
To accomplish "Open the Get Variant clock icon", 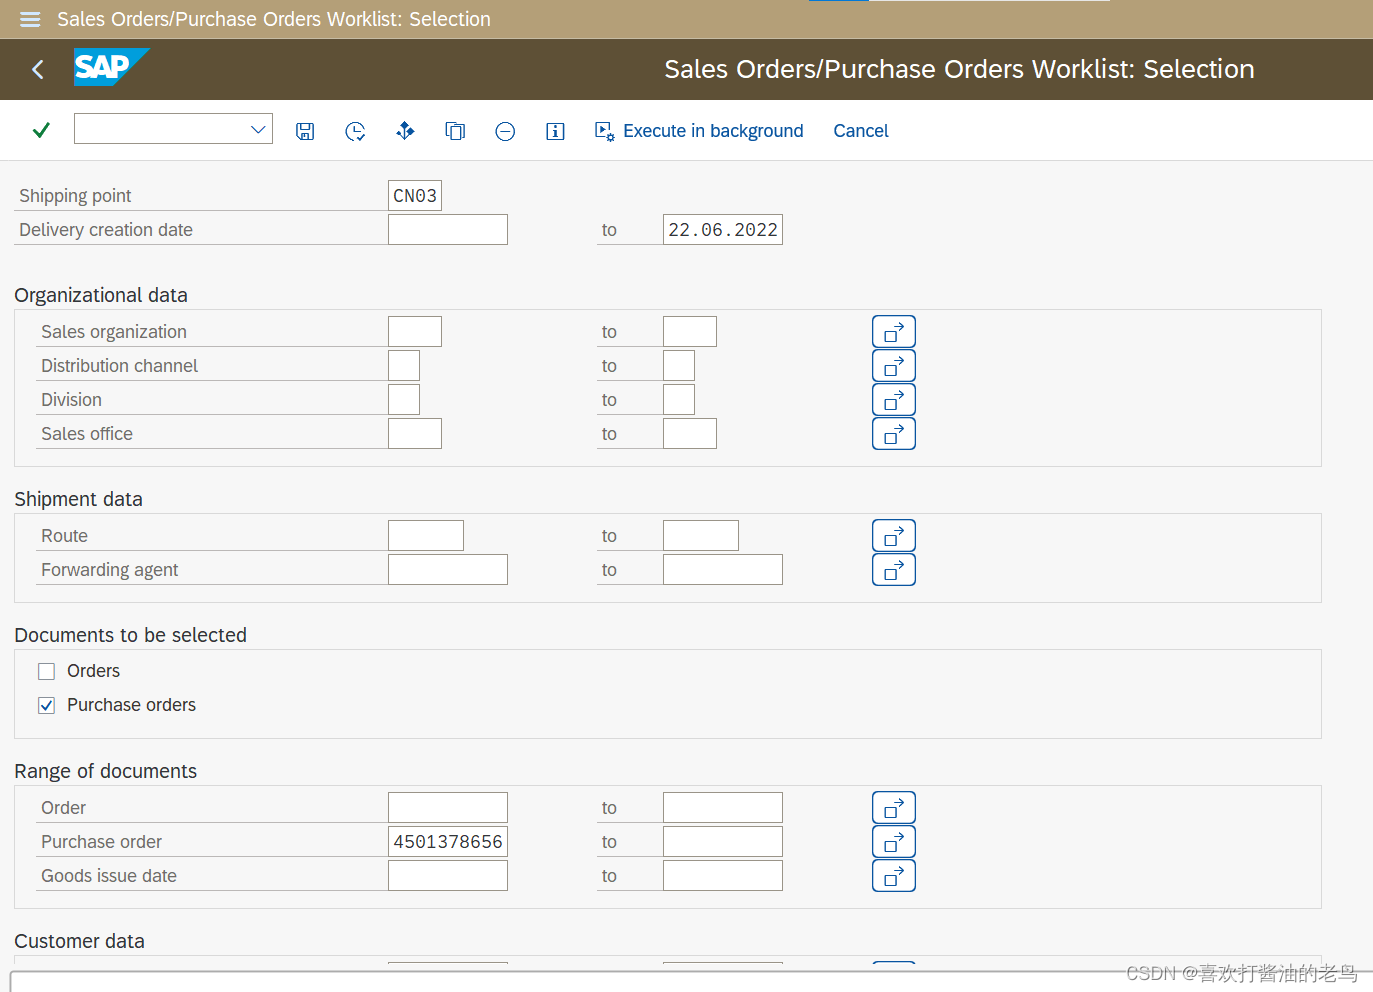I will tap(355, 130).
